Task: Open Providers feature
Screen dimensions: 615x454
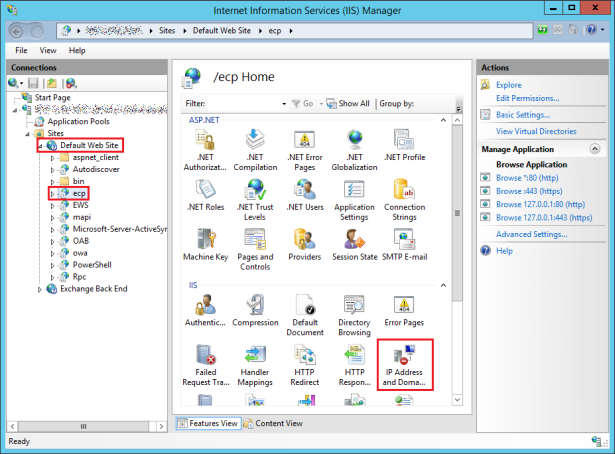Action: 305,245
